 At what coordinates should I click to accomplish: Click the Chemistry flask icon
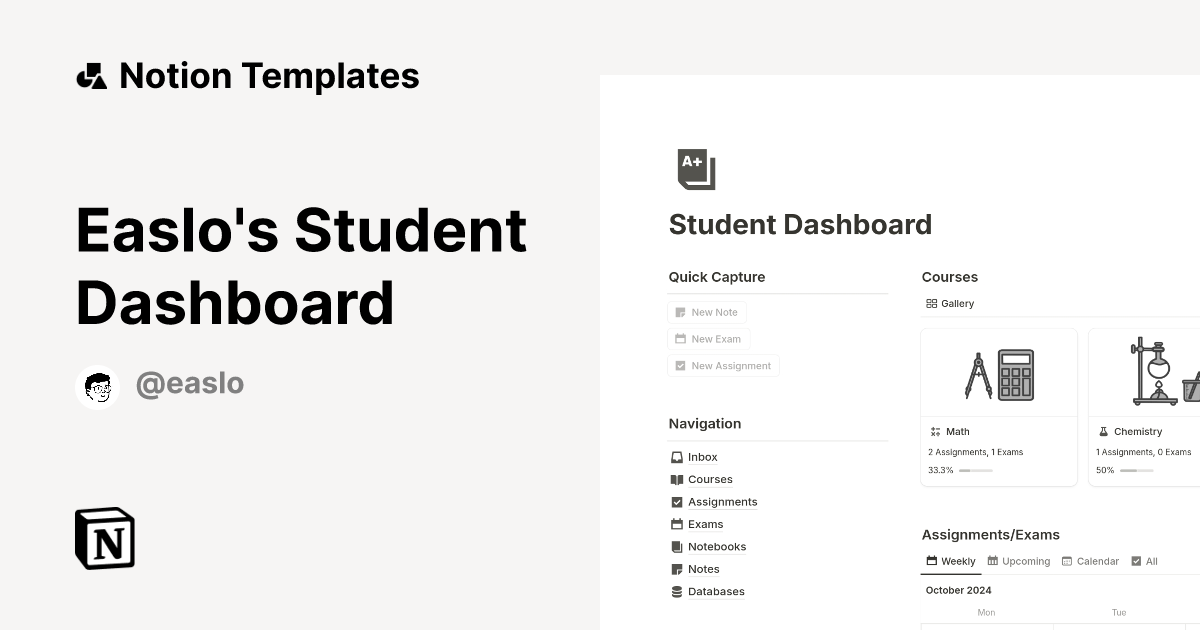point(1102,431)
